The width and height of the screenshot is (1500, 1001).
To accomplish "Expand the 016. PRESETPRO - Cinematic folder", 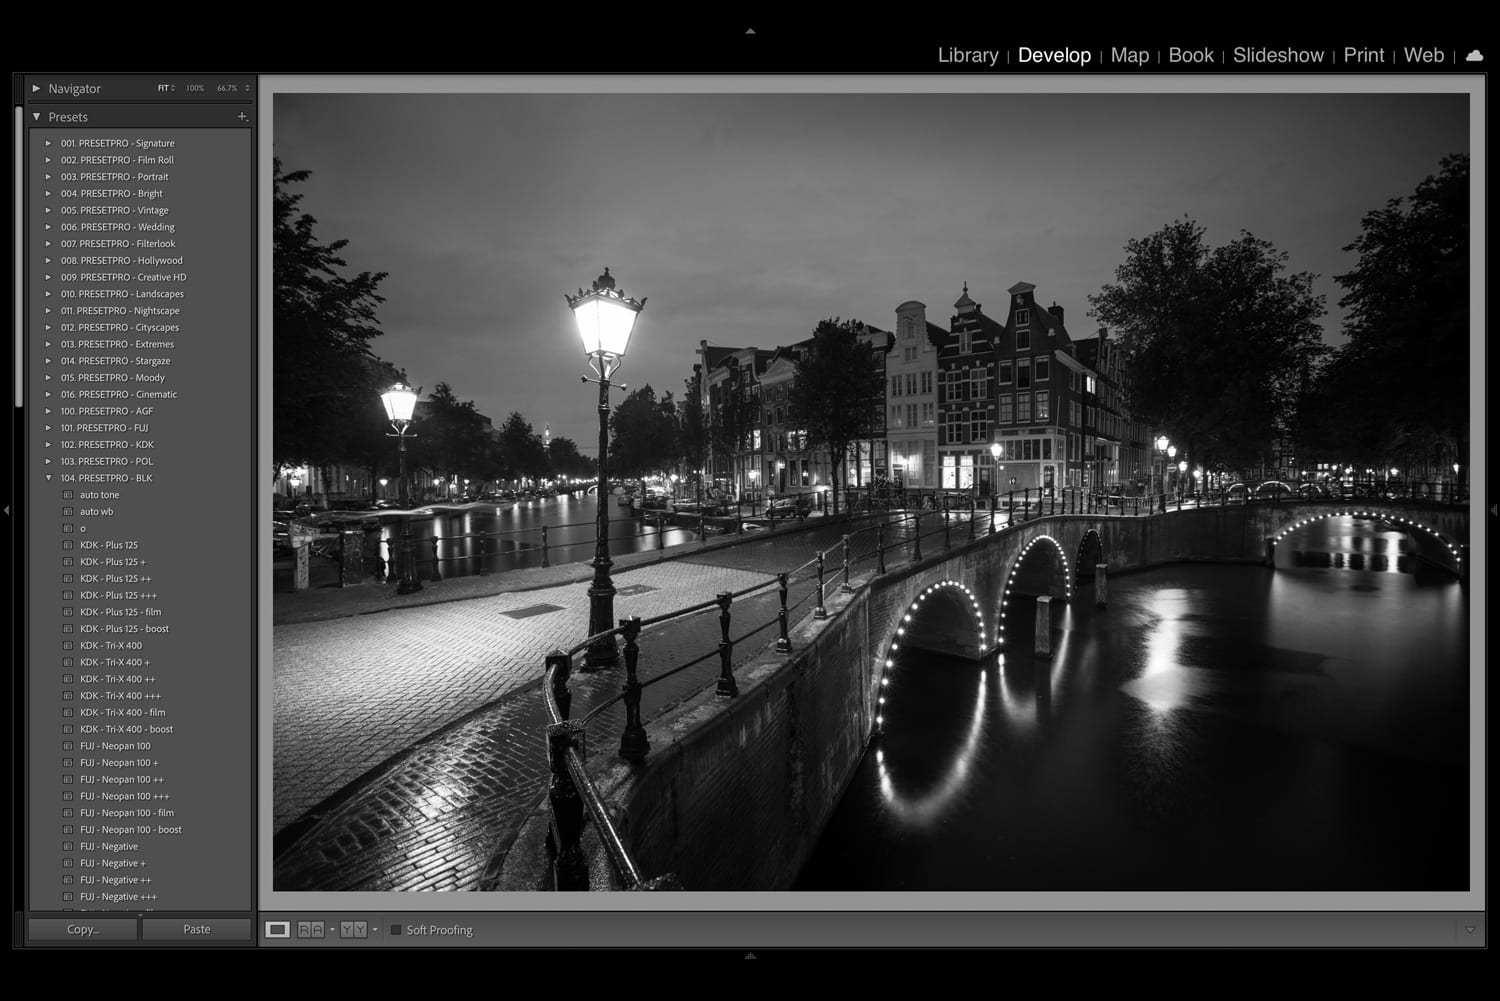I will pyautogui.click(x=48, y=395).
